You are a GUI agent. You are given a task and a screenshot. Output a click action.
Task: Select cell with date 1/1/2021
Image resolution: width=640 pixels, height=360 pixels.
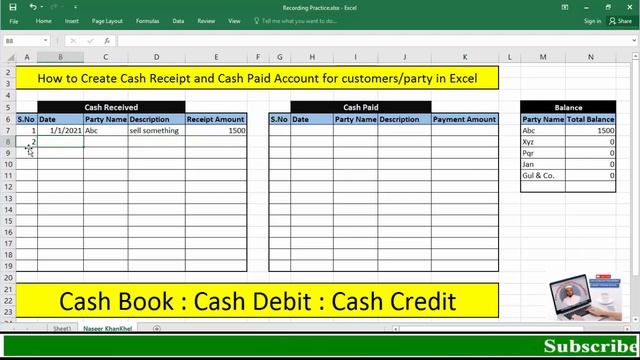tap(60, 131)
